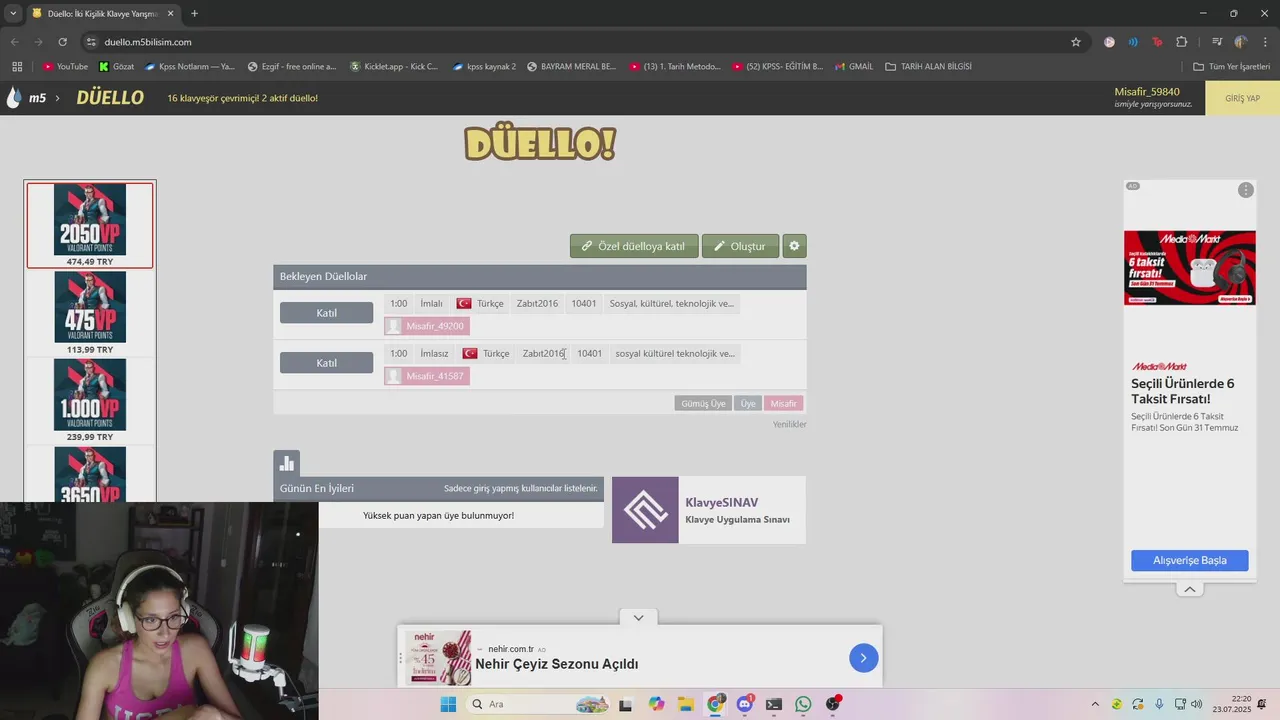Open the Chrome apps grid icon
1280x720 pixels.
17,67
